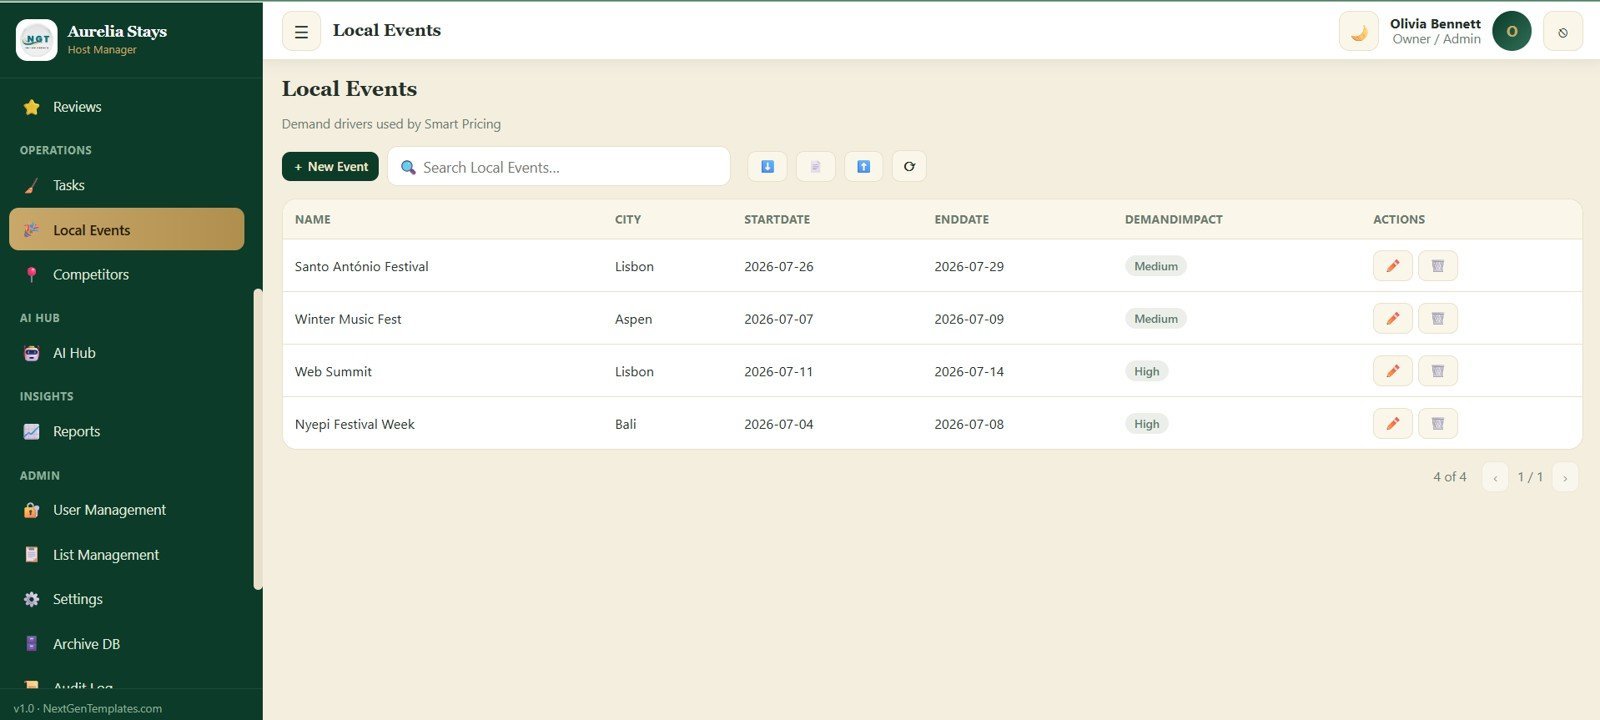Navigate to List Management
This screenshot has height=720, width=1600.
coord(126,555)
